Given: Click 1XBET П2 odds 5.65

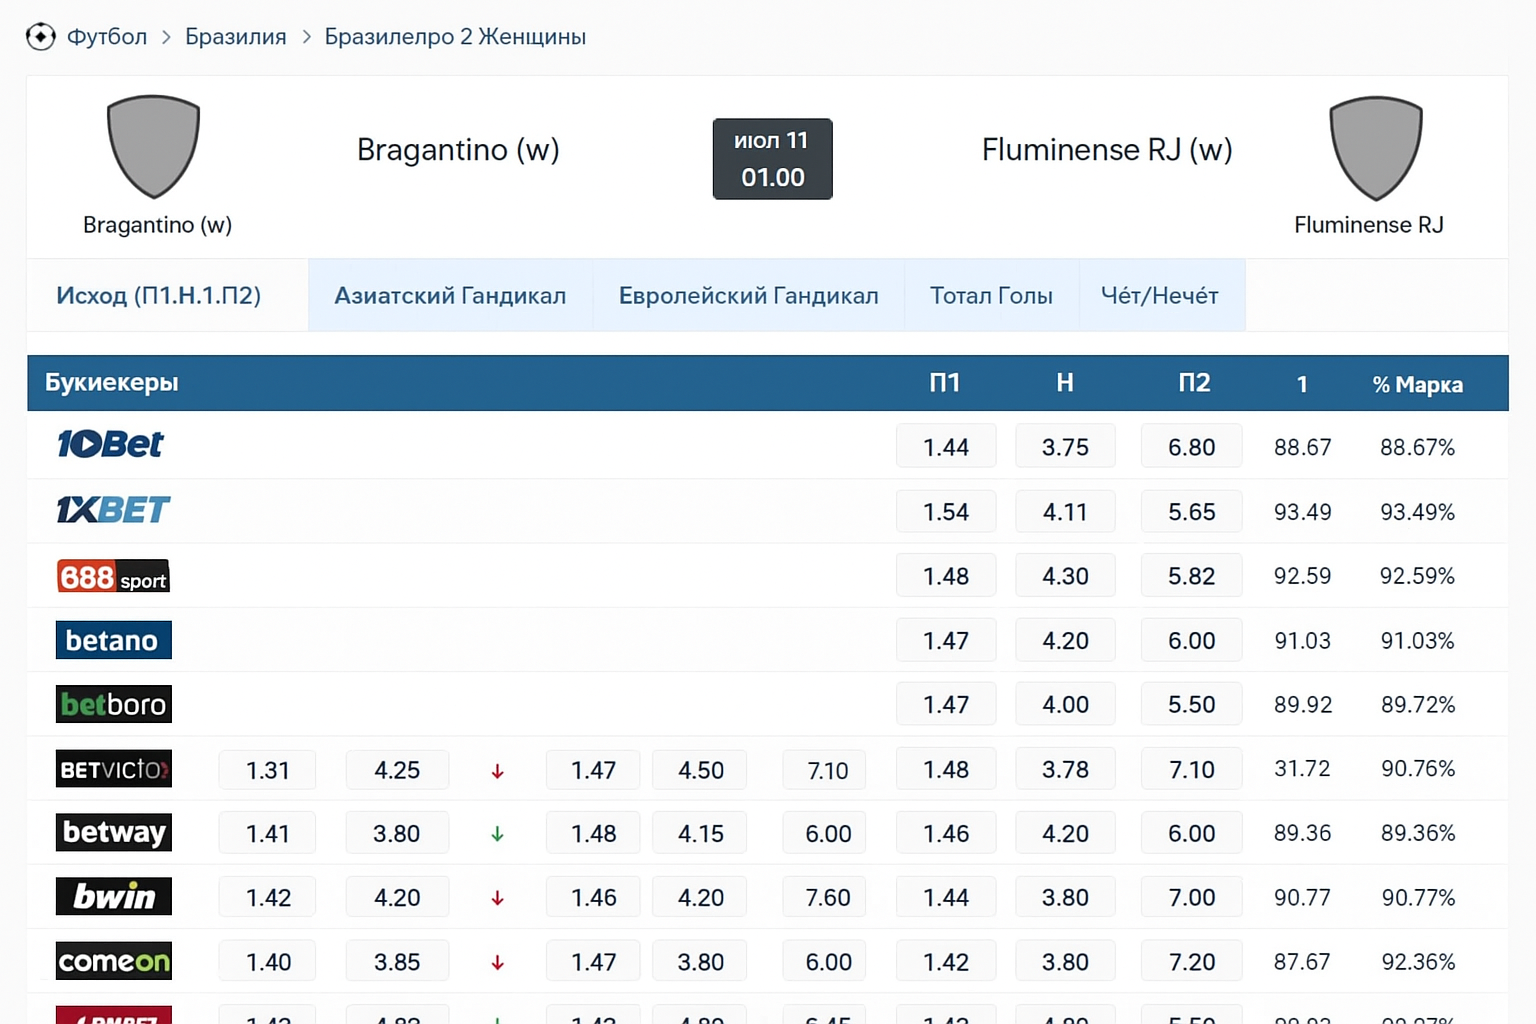Looking at the screenshot, I should (1191, 512).
